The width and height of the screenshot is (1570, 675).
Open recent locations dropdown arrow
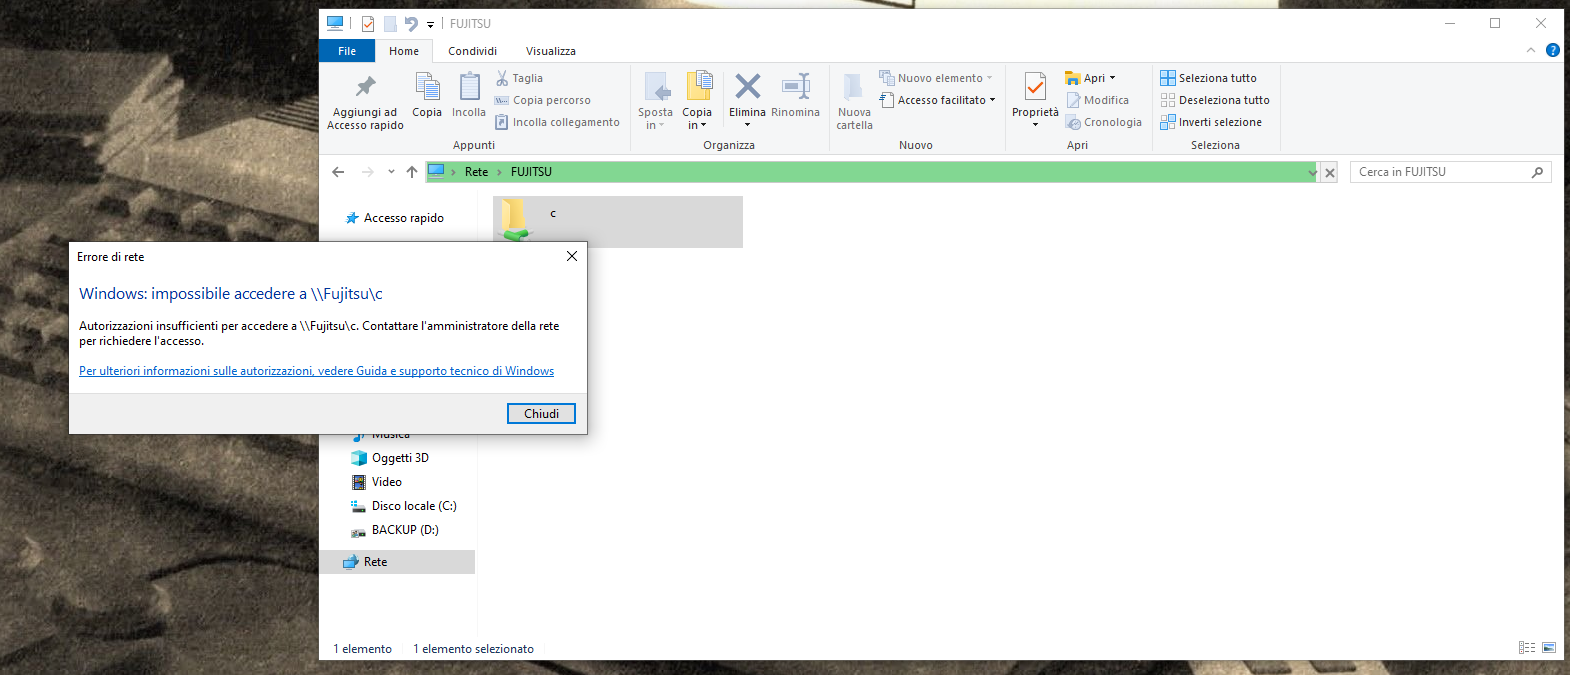391,172
